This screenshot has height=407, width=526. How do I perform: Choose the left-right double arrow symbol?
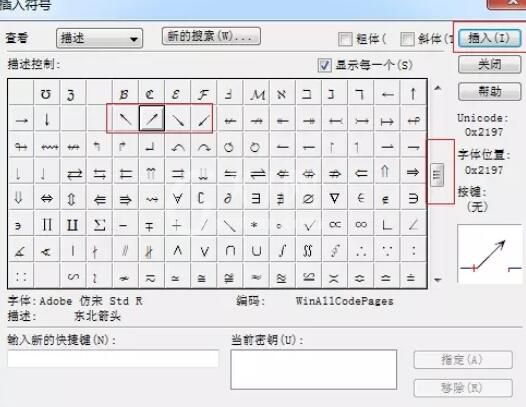tap(47, 198)
